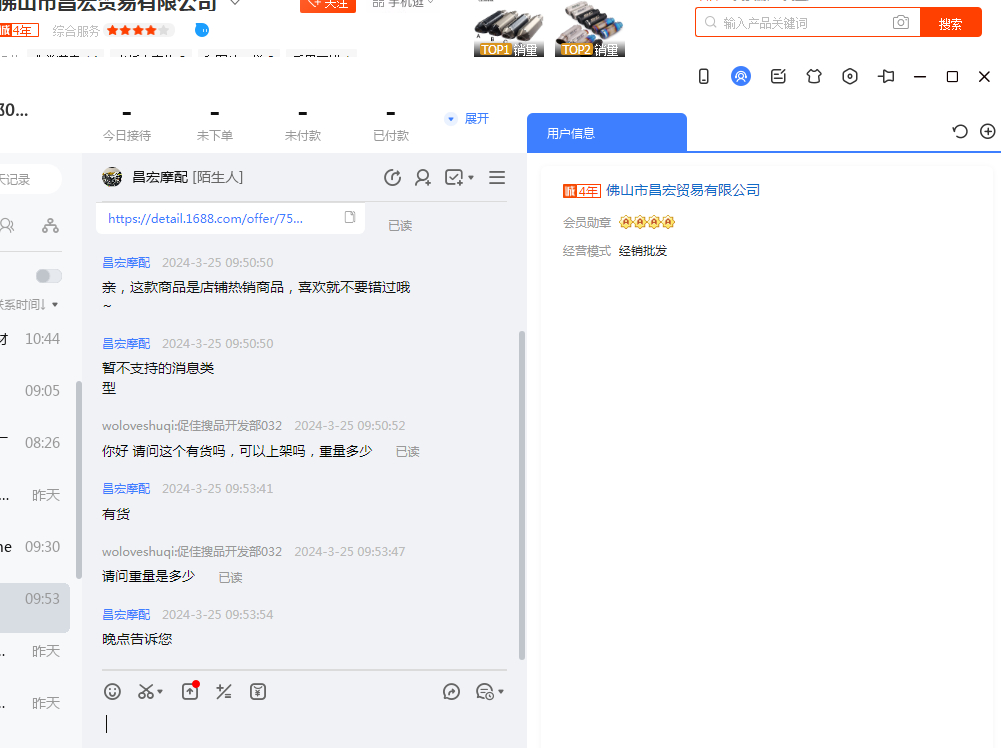Screen dimensions: 1001x748
Task: Select the conversation timed 09:05
Action: tap(35, 391)
